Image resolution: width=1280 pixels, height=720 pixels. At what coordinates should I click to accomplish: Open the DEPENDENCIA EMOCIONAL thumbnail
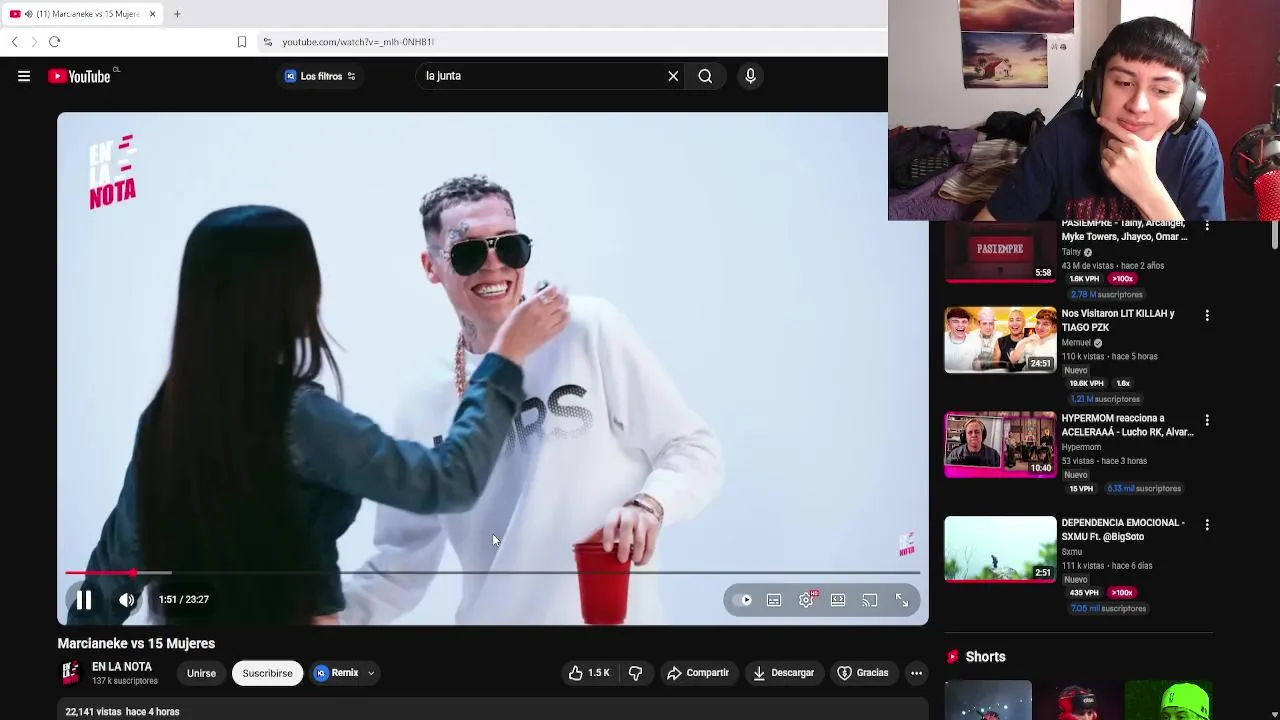(1000, 549)
